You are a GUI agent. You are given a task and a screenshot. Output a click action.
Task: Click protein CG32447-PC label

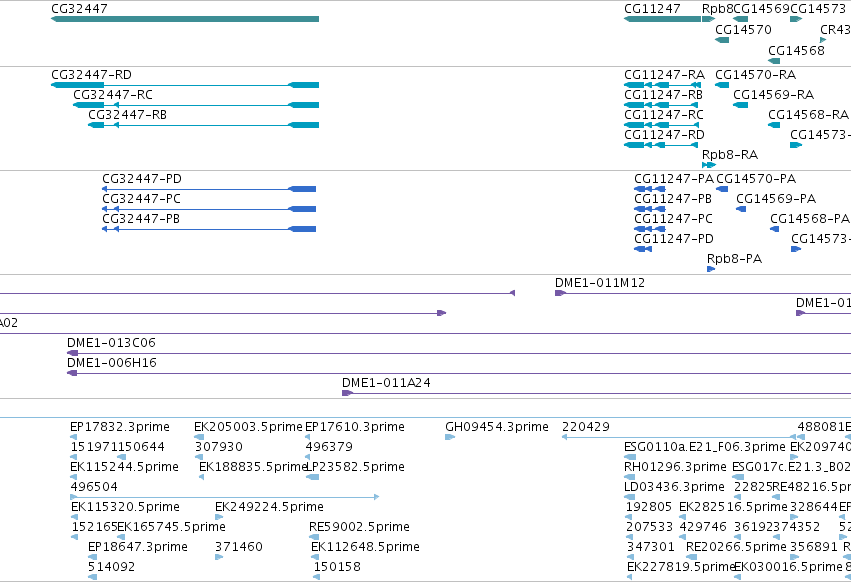coord(141,199)
